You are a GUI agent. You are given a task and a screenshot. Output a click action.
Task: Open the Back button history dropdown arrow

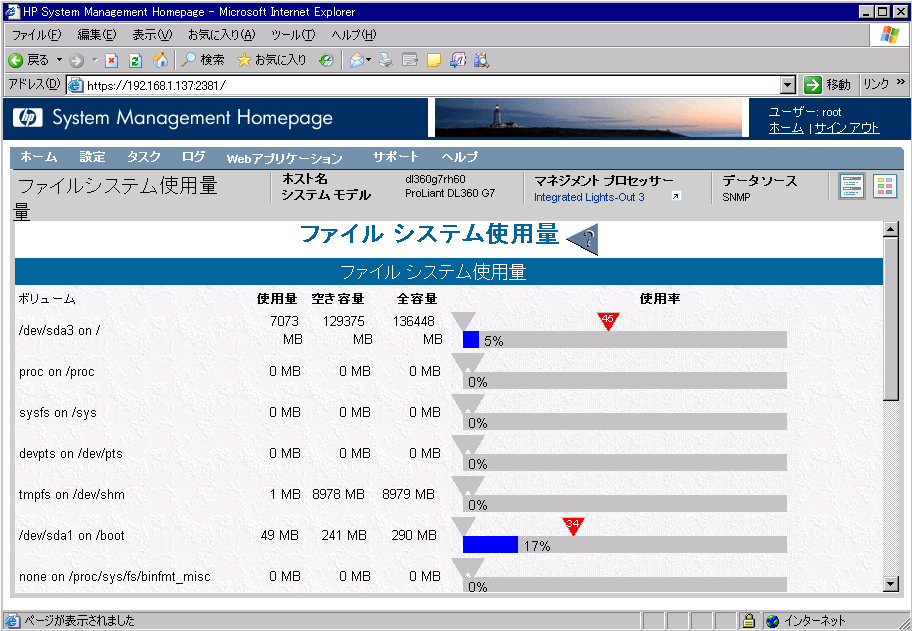point(59,60)
